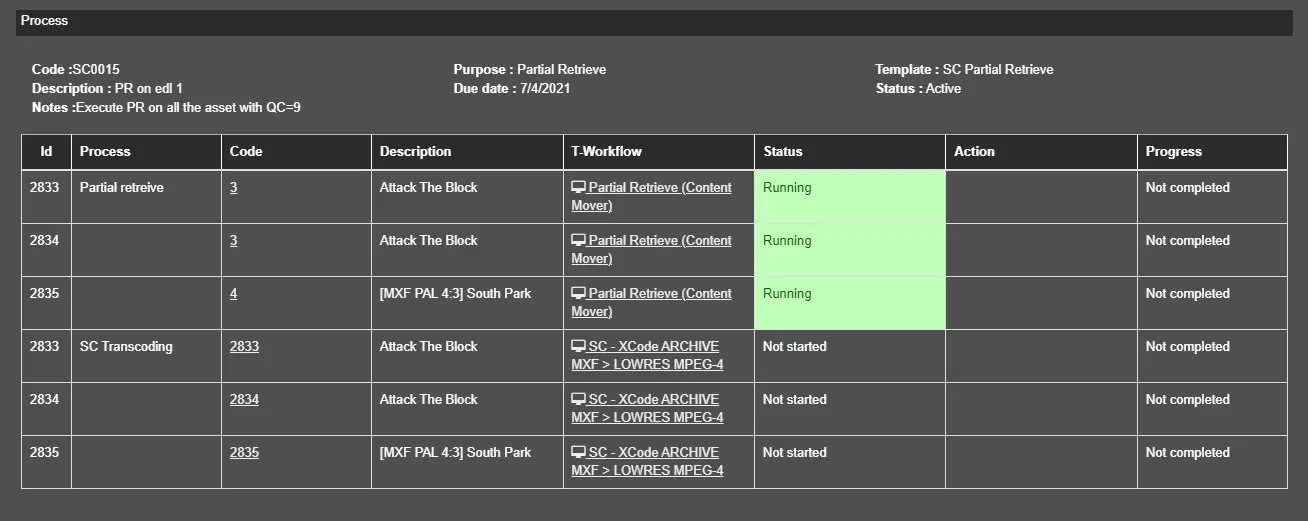Follow the code link 2835
This screenshot has width=1308, height=521.
(244, 453)
